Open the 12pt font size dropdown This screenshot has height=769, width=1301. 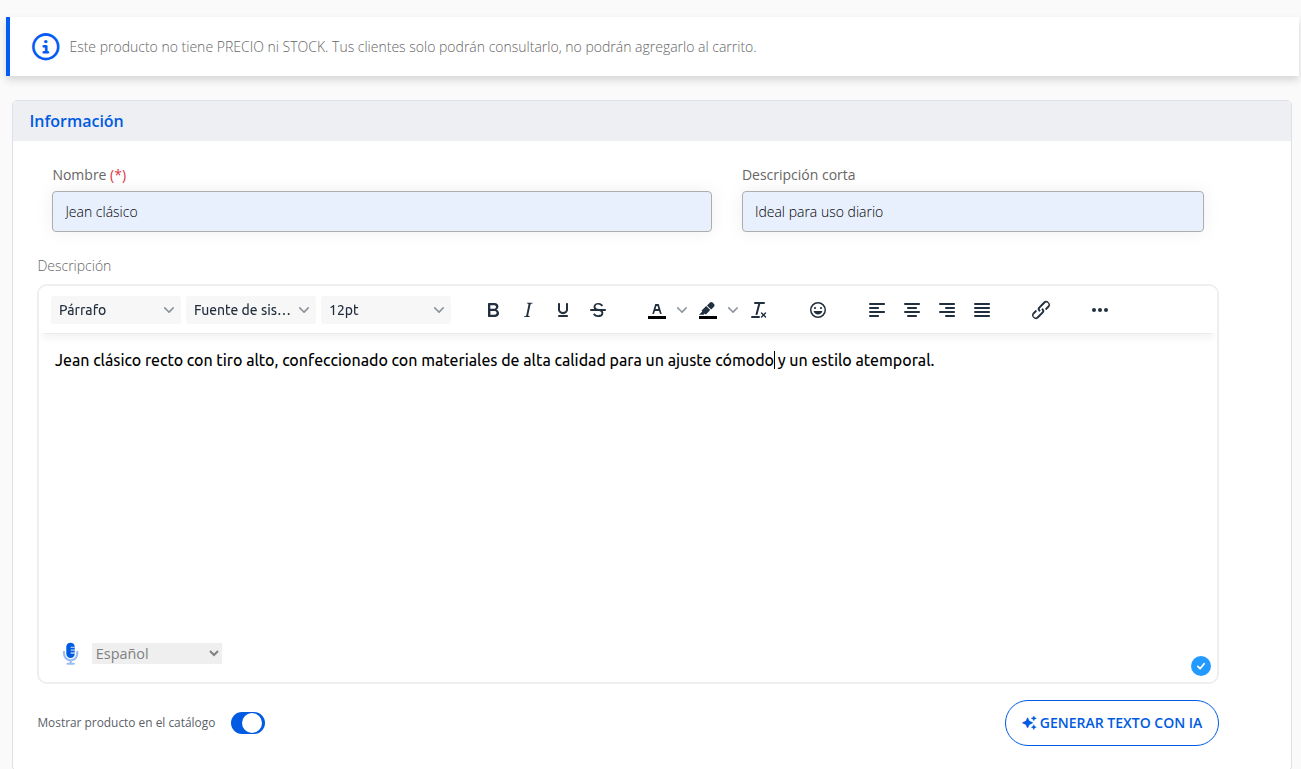pos(385,310)
